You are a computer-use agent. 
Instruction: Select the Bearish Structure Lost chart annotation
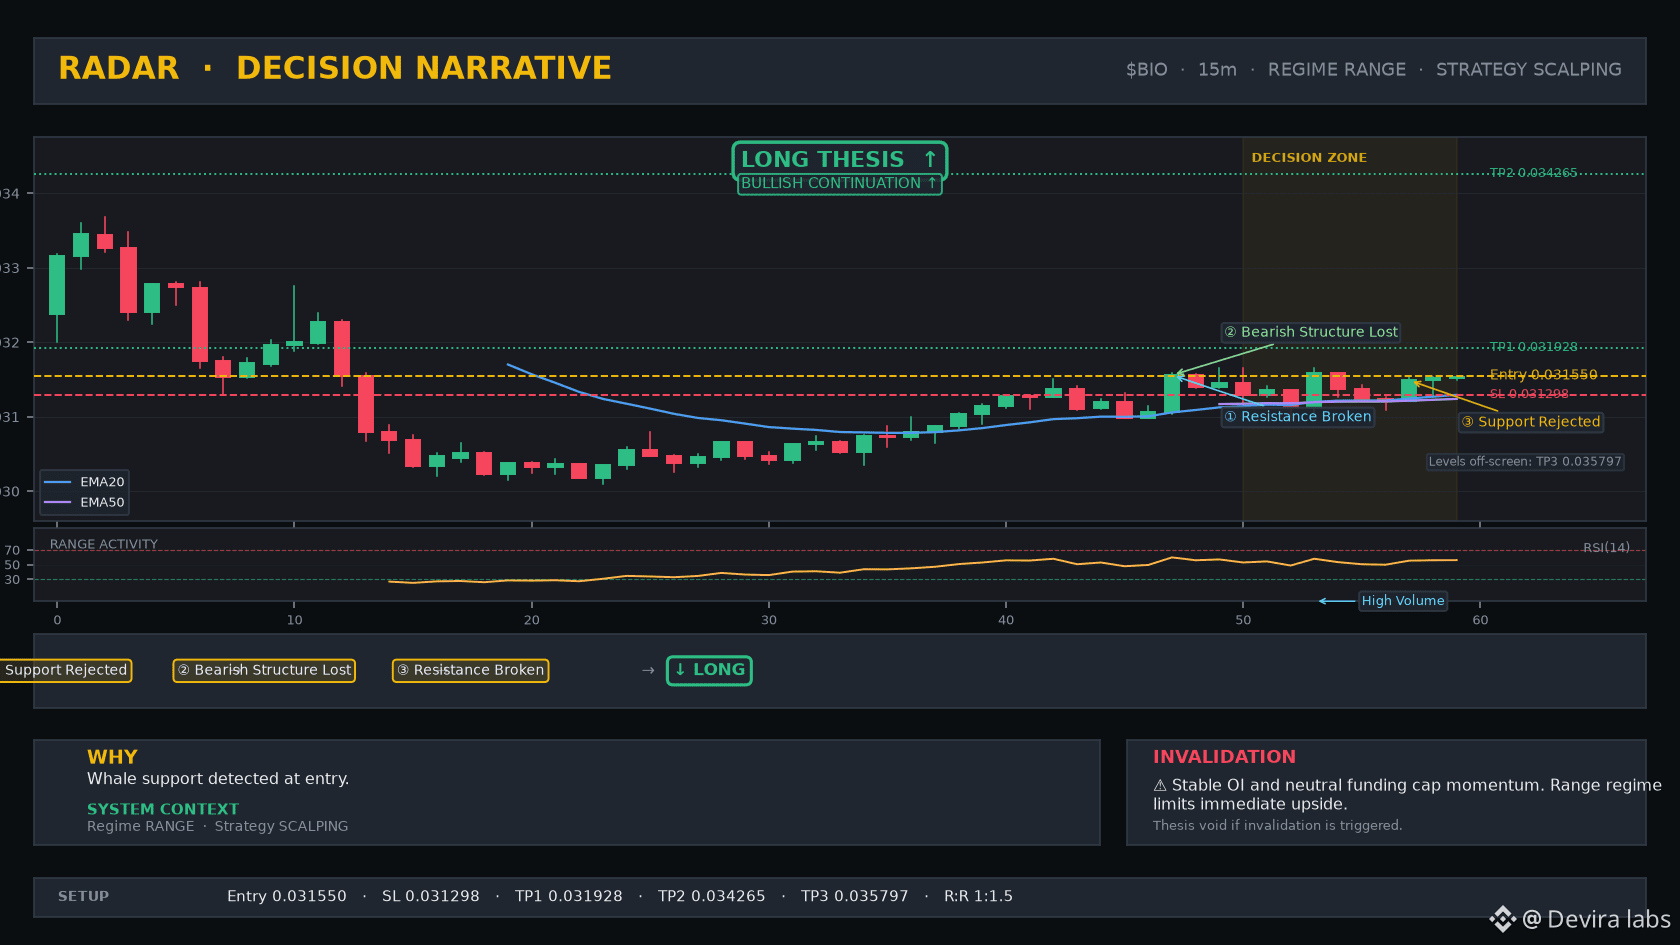(x=1311, y=332)
